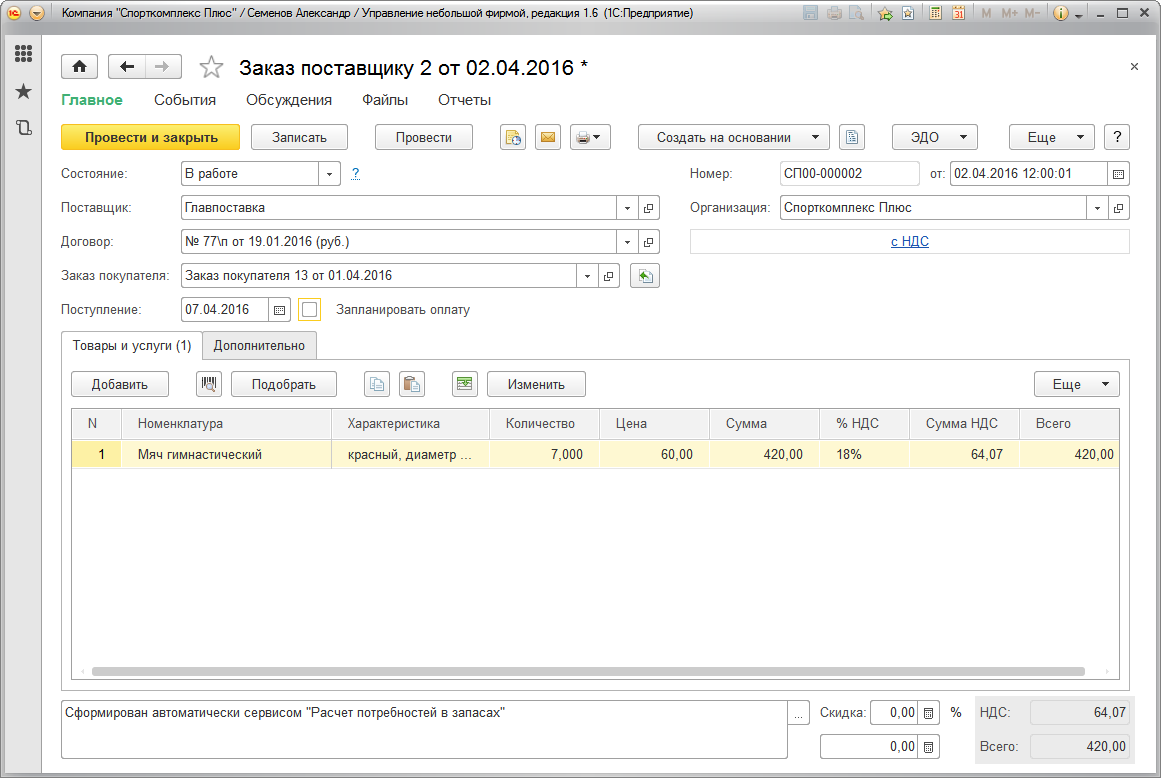Click the Home icon button
The width and height of the screenshot is (1161, 778).
pyautogui.click(x=79, y=67)
